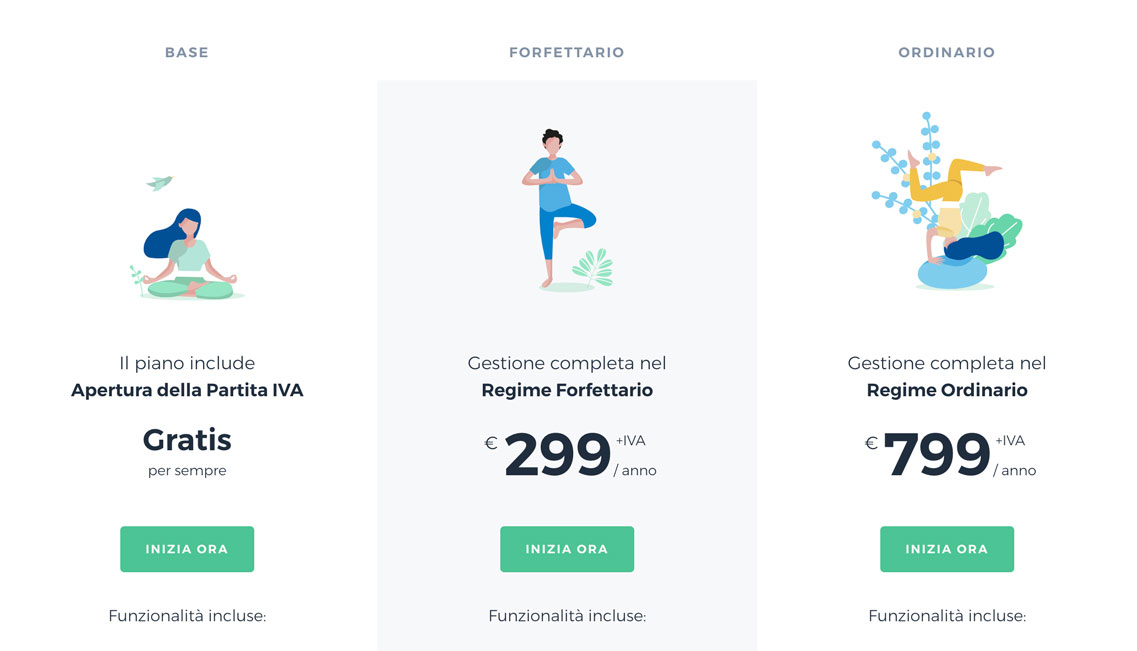Click the euro symbol before 299
The image size is (1137, 651).
tap(491, 443)
